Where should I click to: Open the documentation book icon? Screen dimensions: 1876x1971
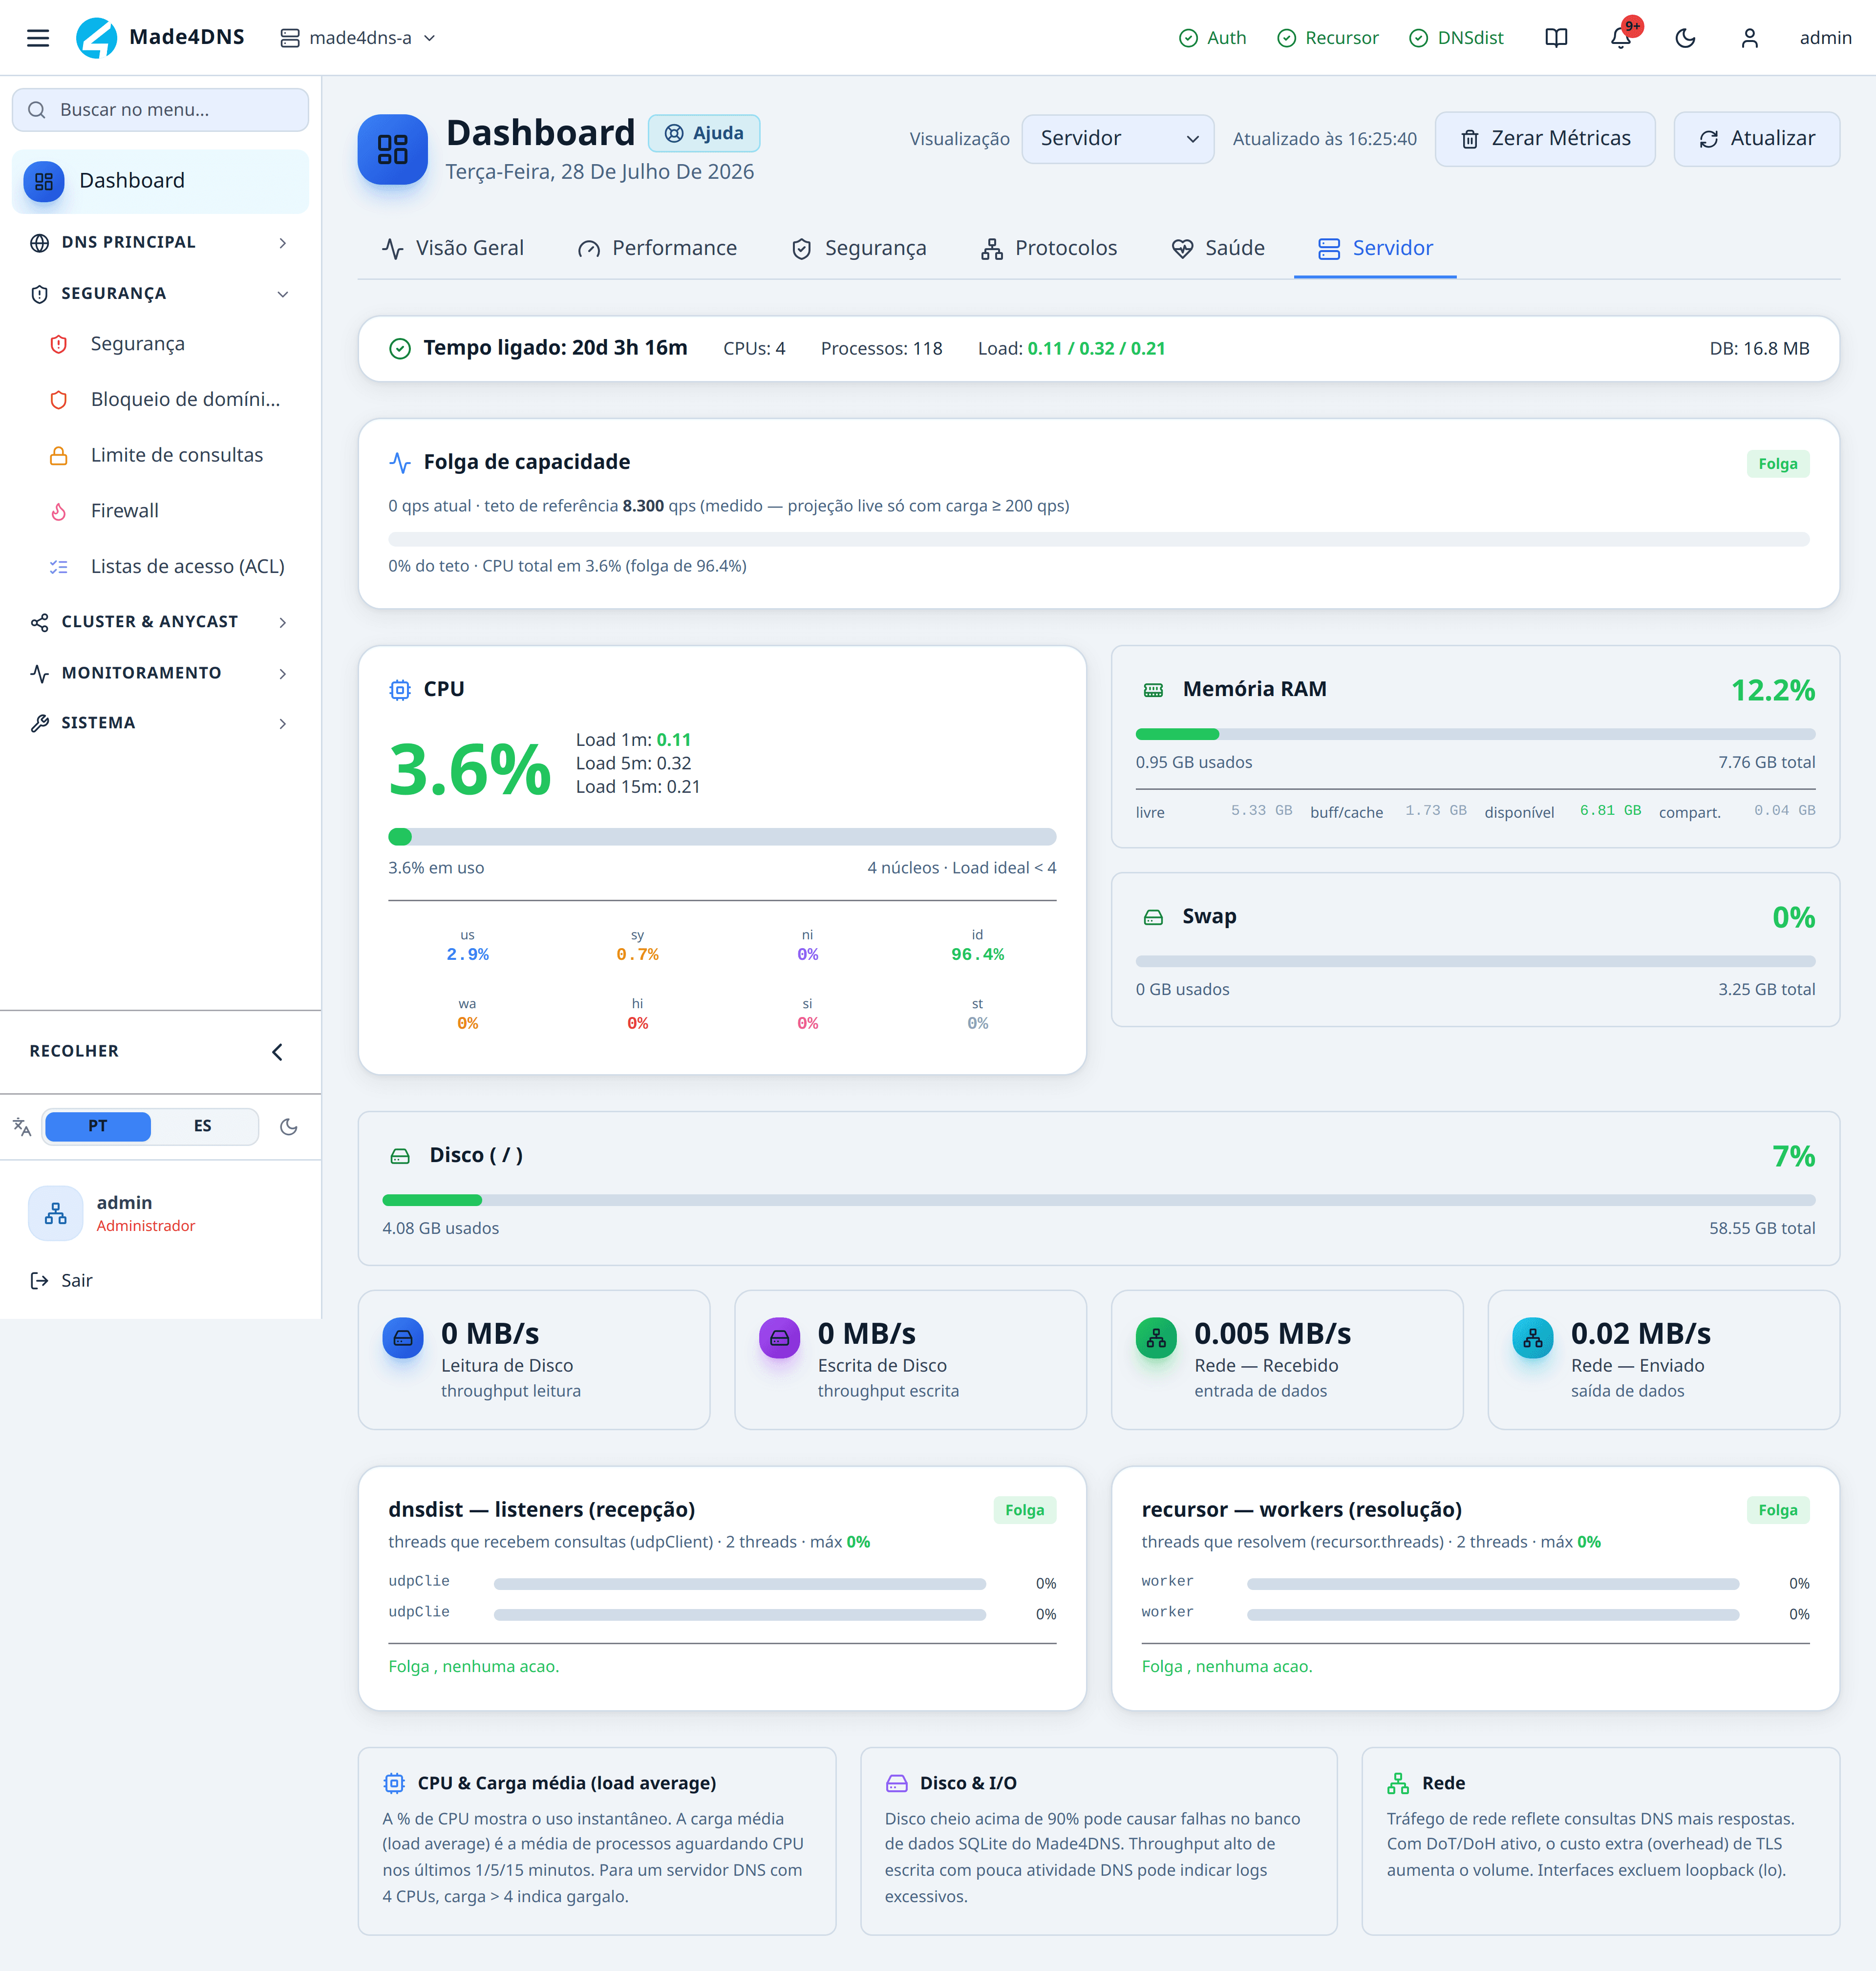pyautogui.click(x=1556, y=38)
